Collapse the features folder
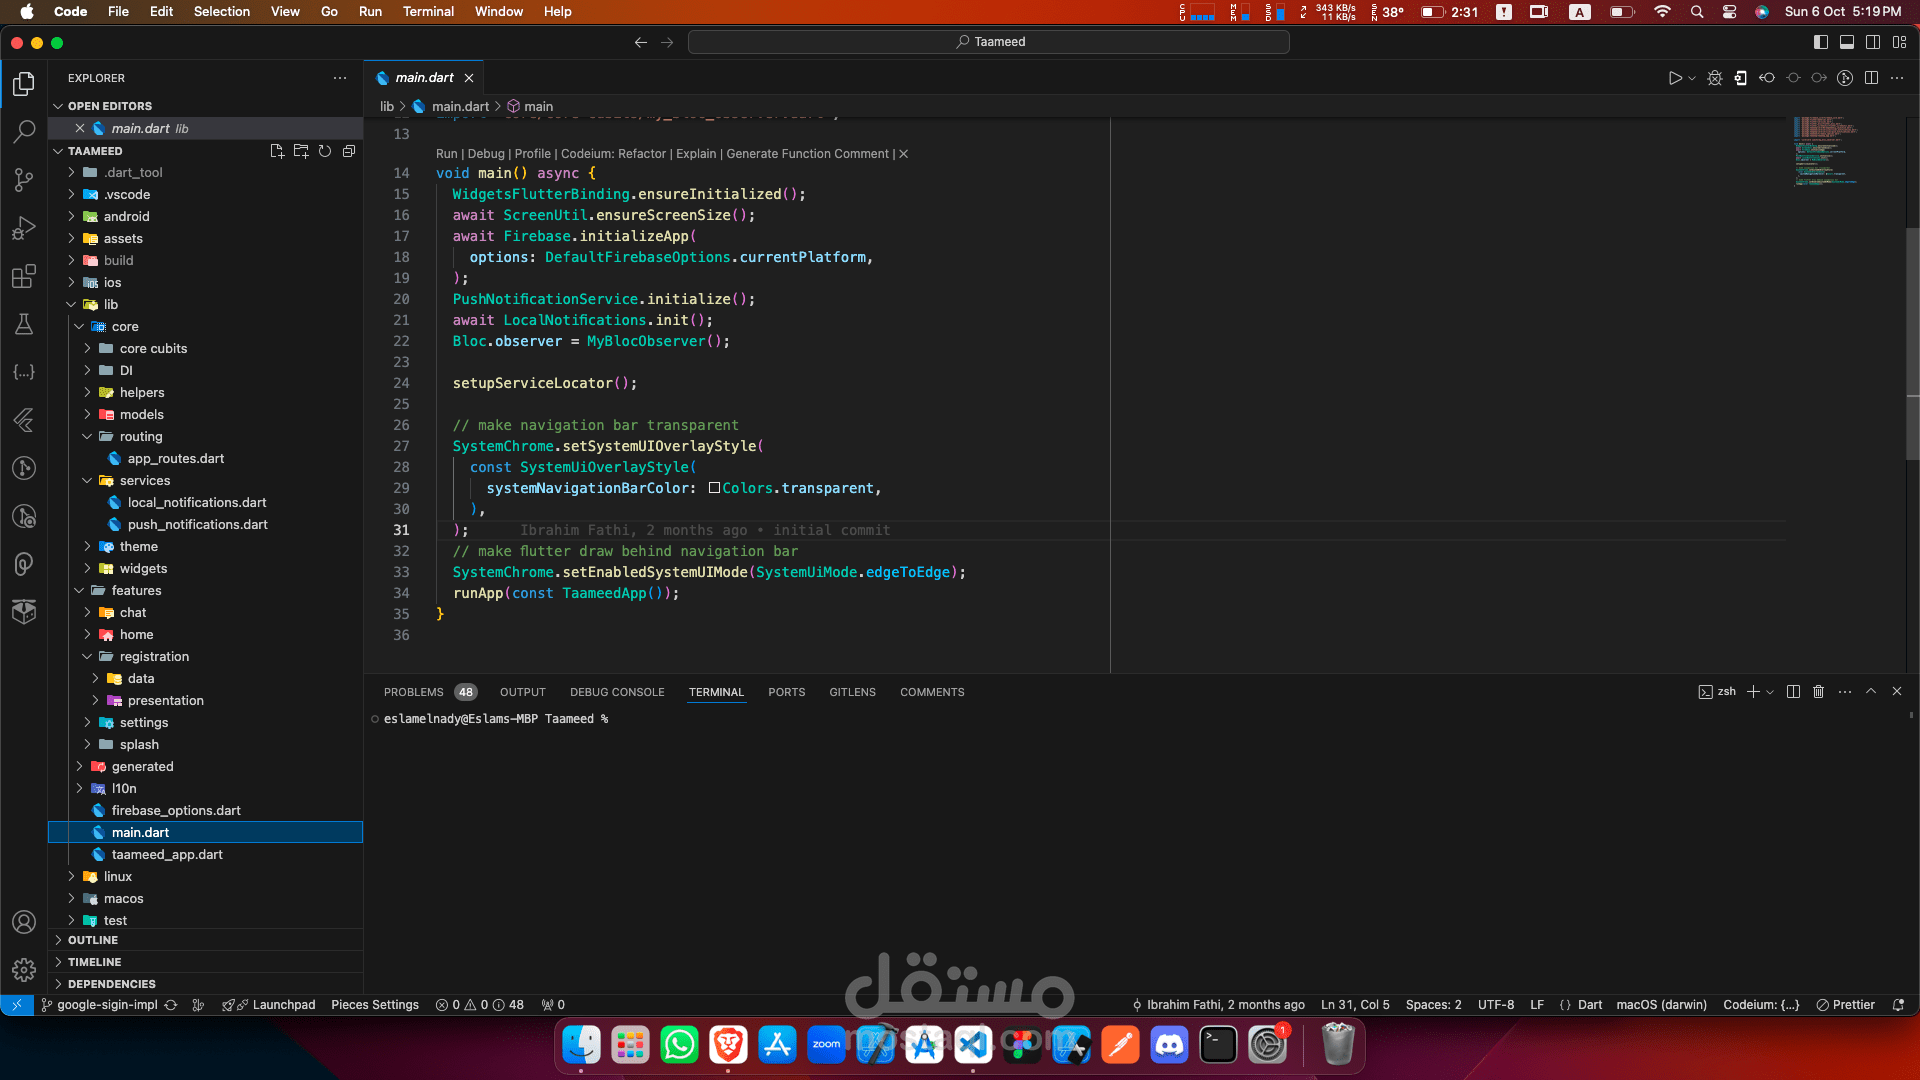This screenshot has height=1080, width=1920. click(136, 591)
